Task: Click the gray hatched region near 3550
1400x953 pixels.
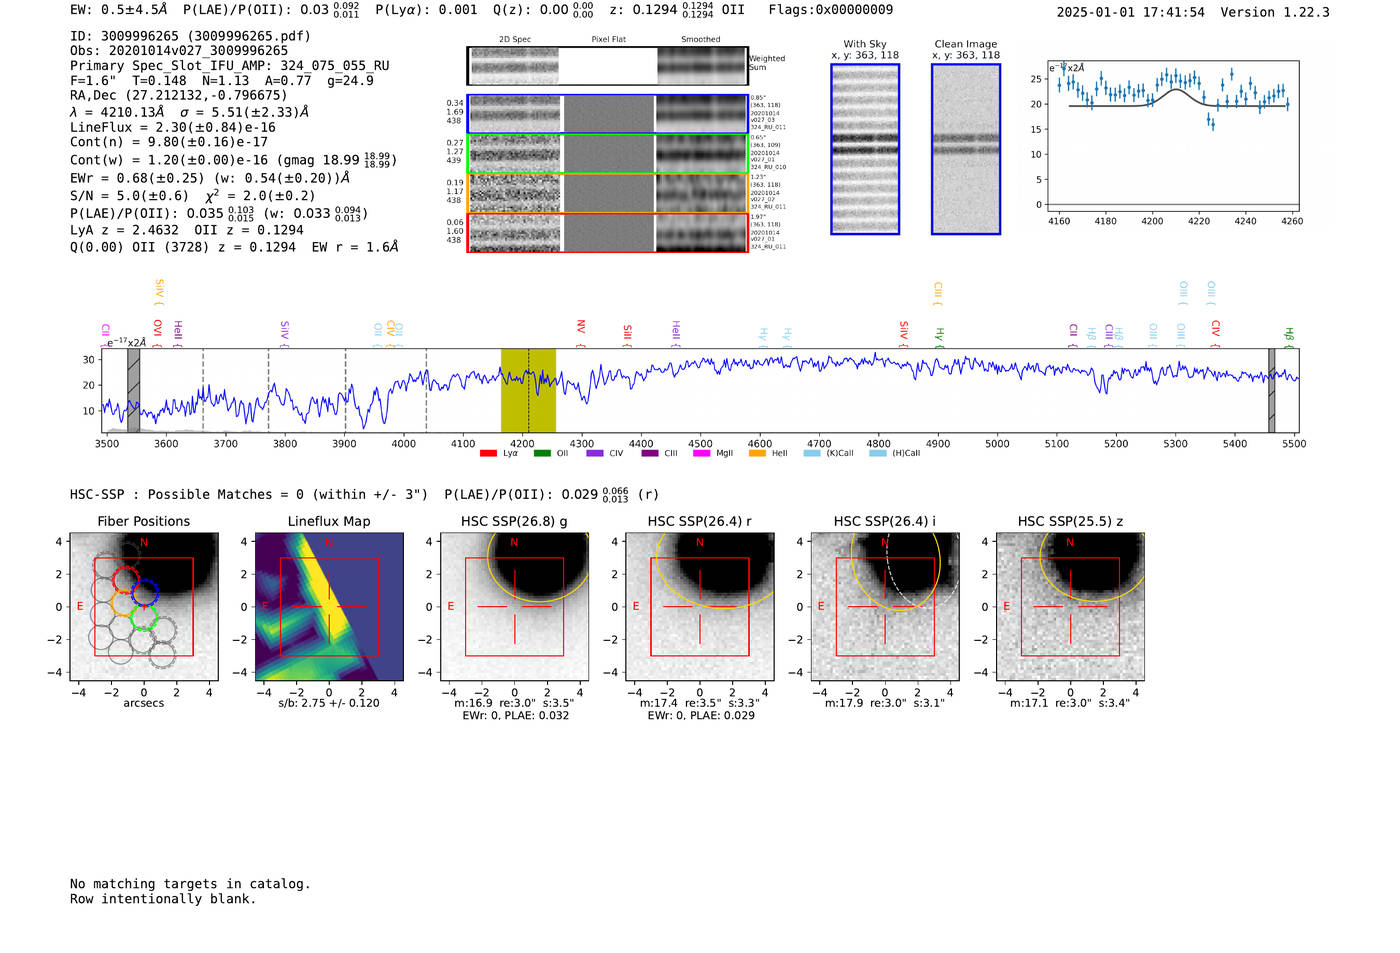Action: pyautogui.click(x=133, y=390)
